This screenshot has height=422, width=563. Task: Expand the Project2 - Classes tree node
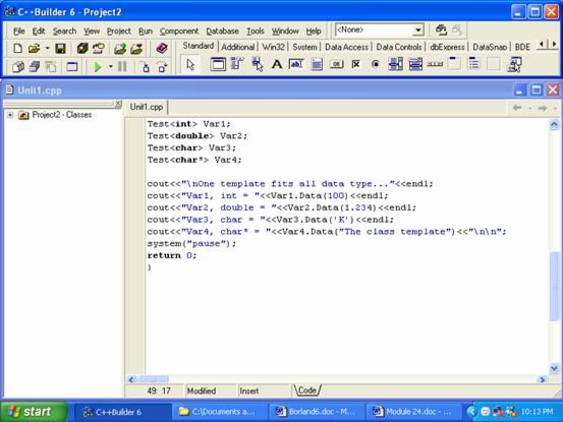(x=10, y=115)
